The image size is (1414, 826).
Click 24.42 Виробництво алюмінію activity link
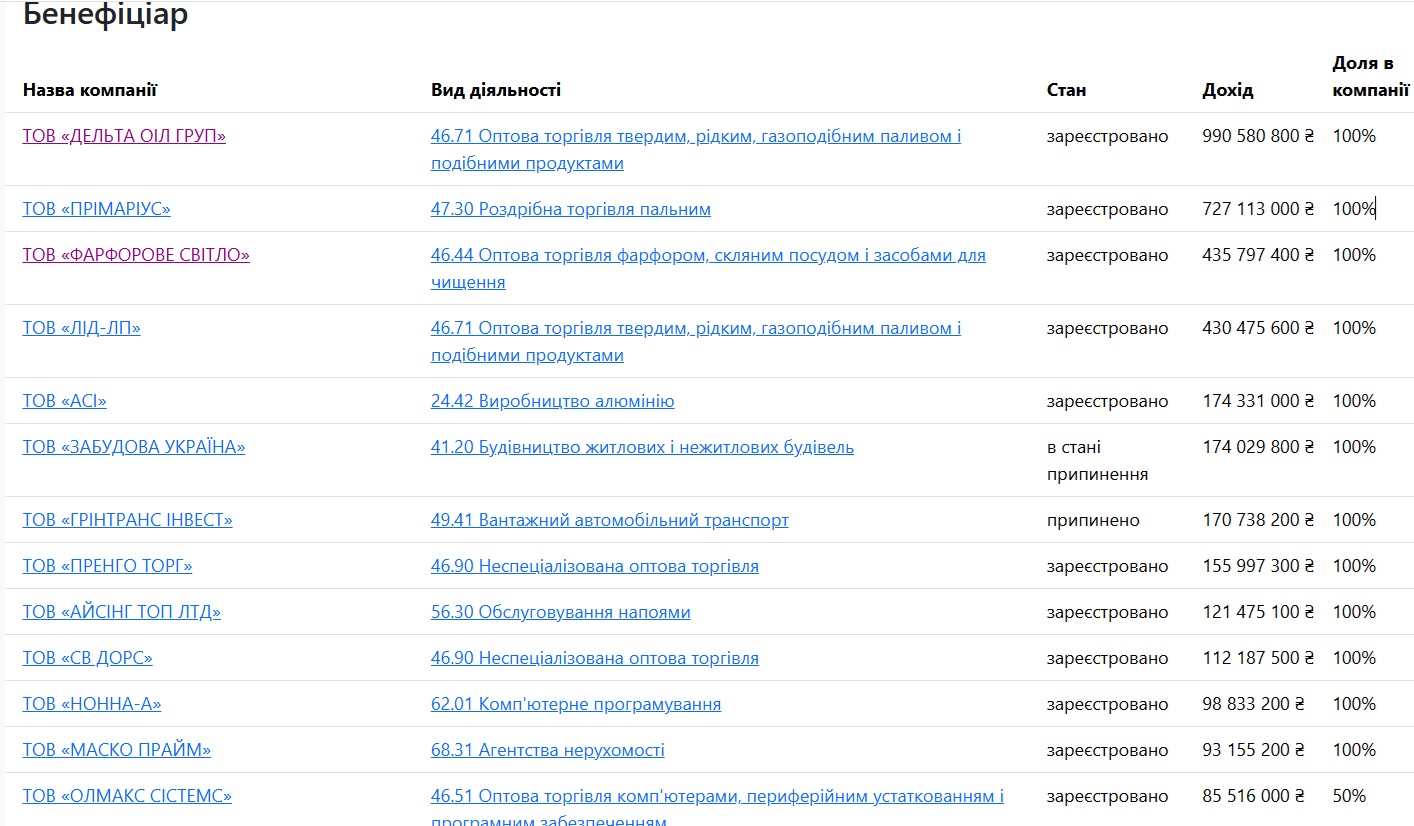pyautogui.click(x=552, y=401)
